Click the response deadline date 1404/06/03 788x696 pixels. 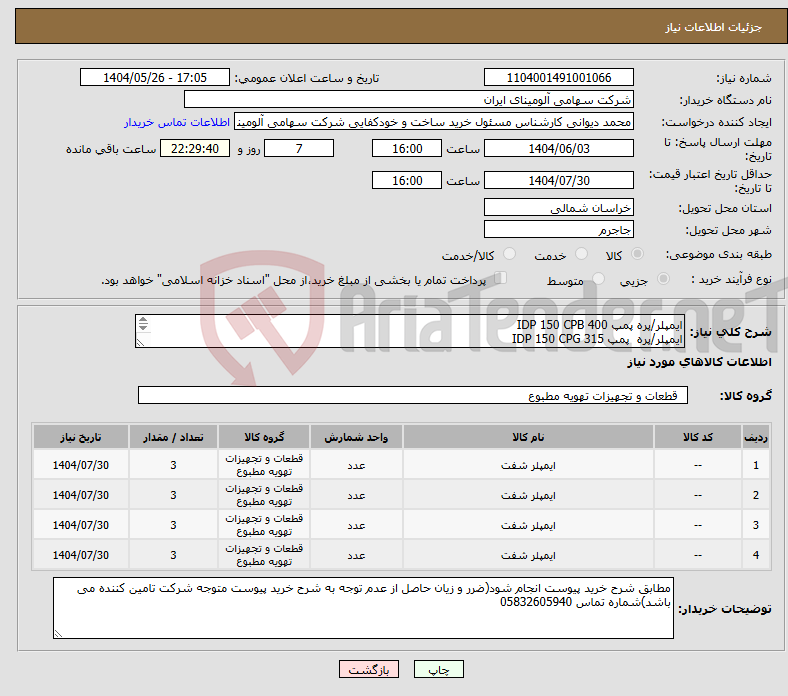558,148
